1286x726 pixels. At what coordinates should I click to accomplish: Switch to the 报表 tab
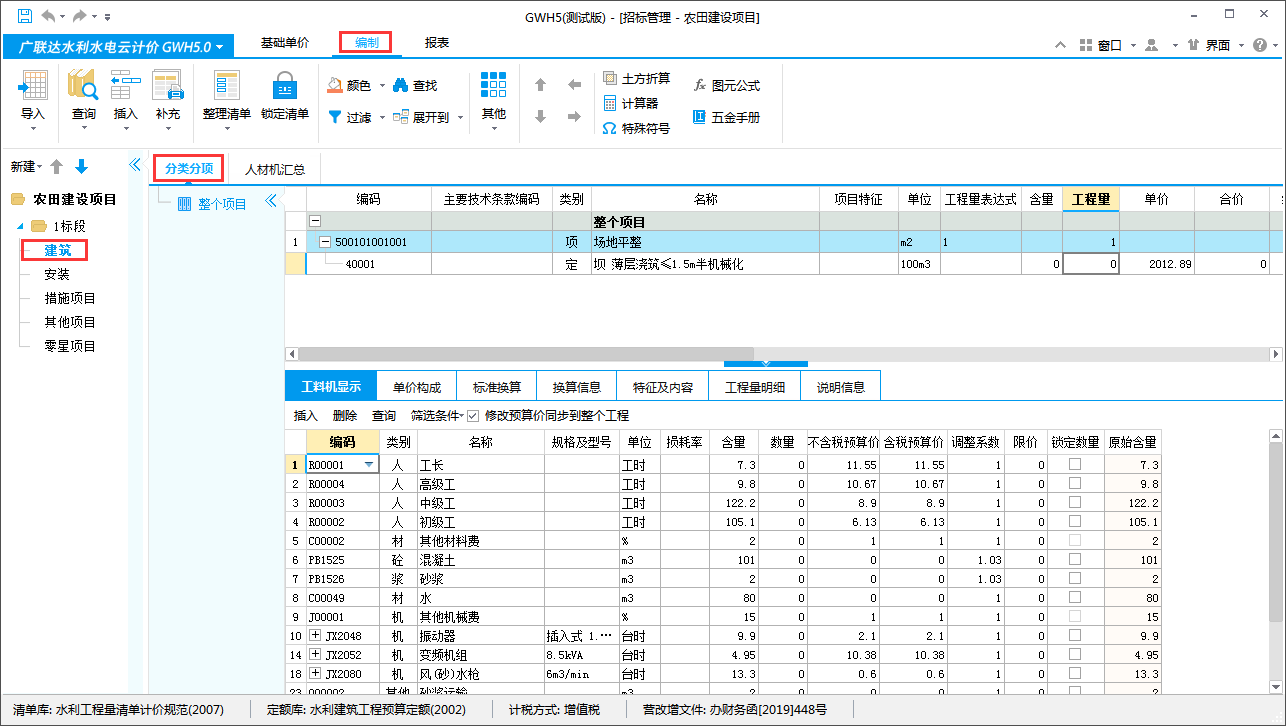click(x=437, y=43)
